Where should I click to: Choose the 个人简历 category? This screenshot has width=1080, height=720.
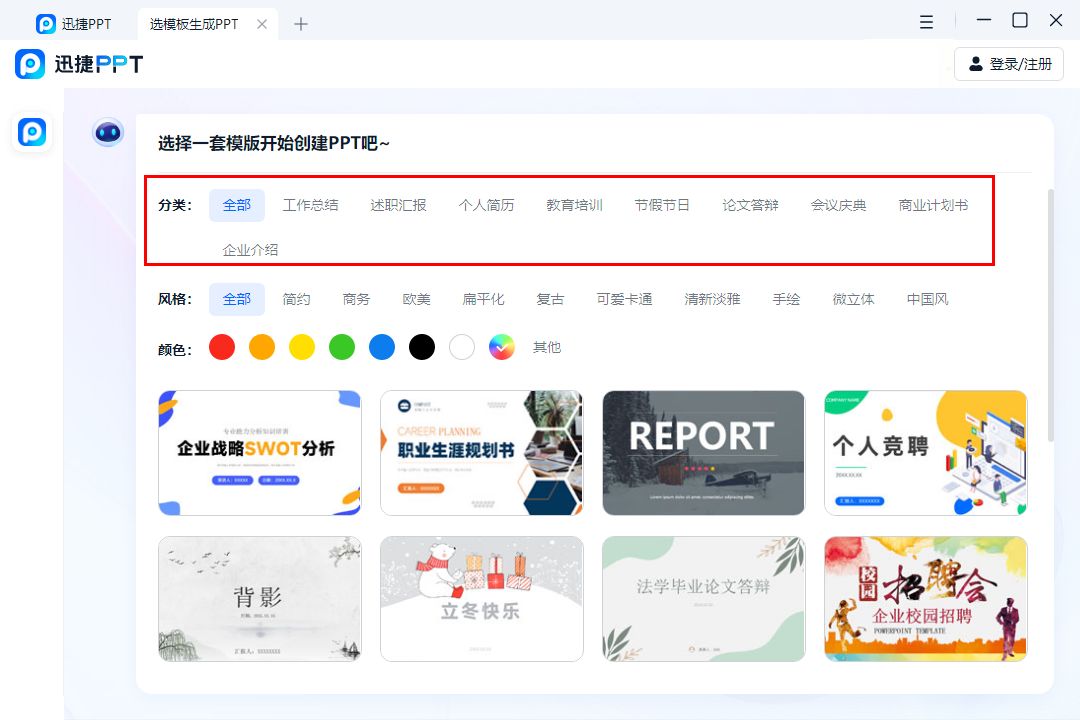[486, 205]
